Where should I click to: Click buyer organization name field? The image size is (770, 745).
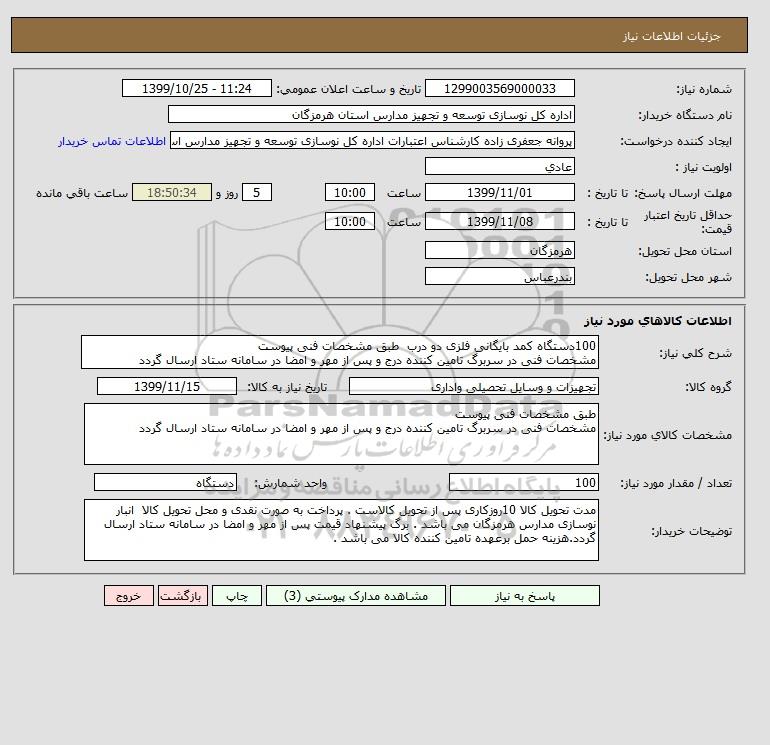point(371,114)
